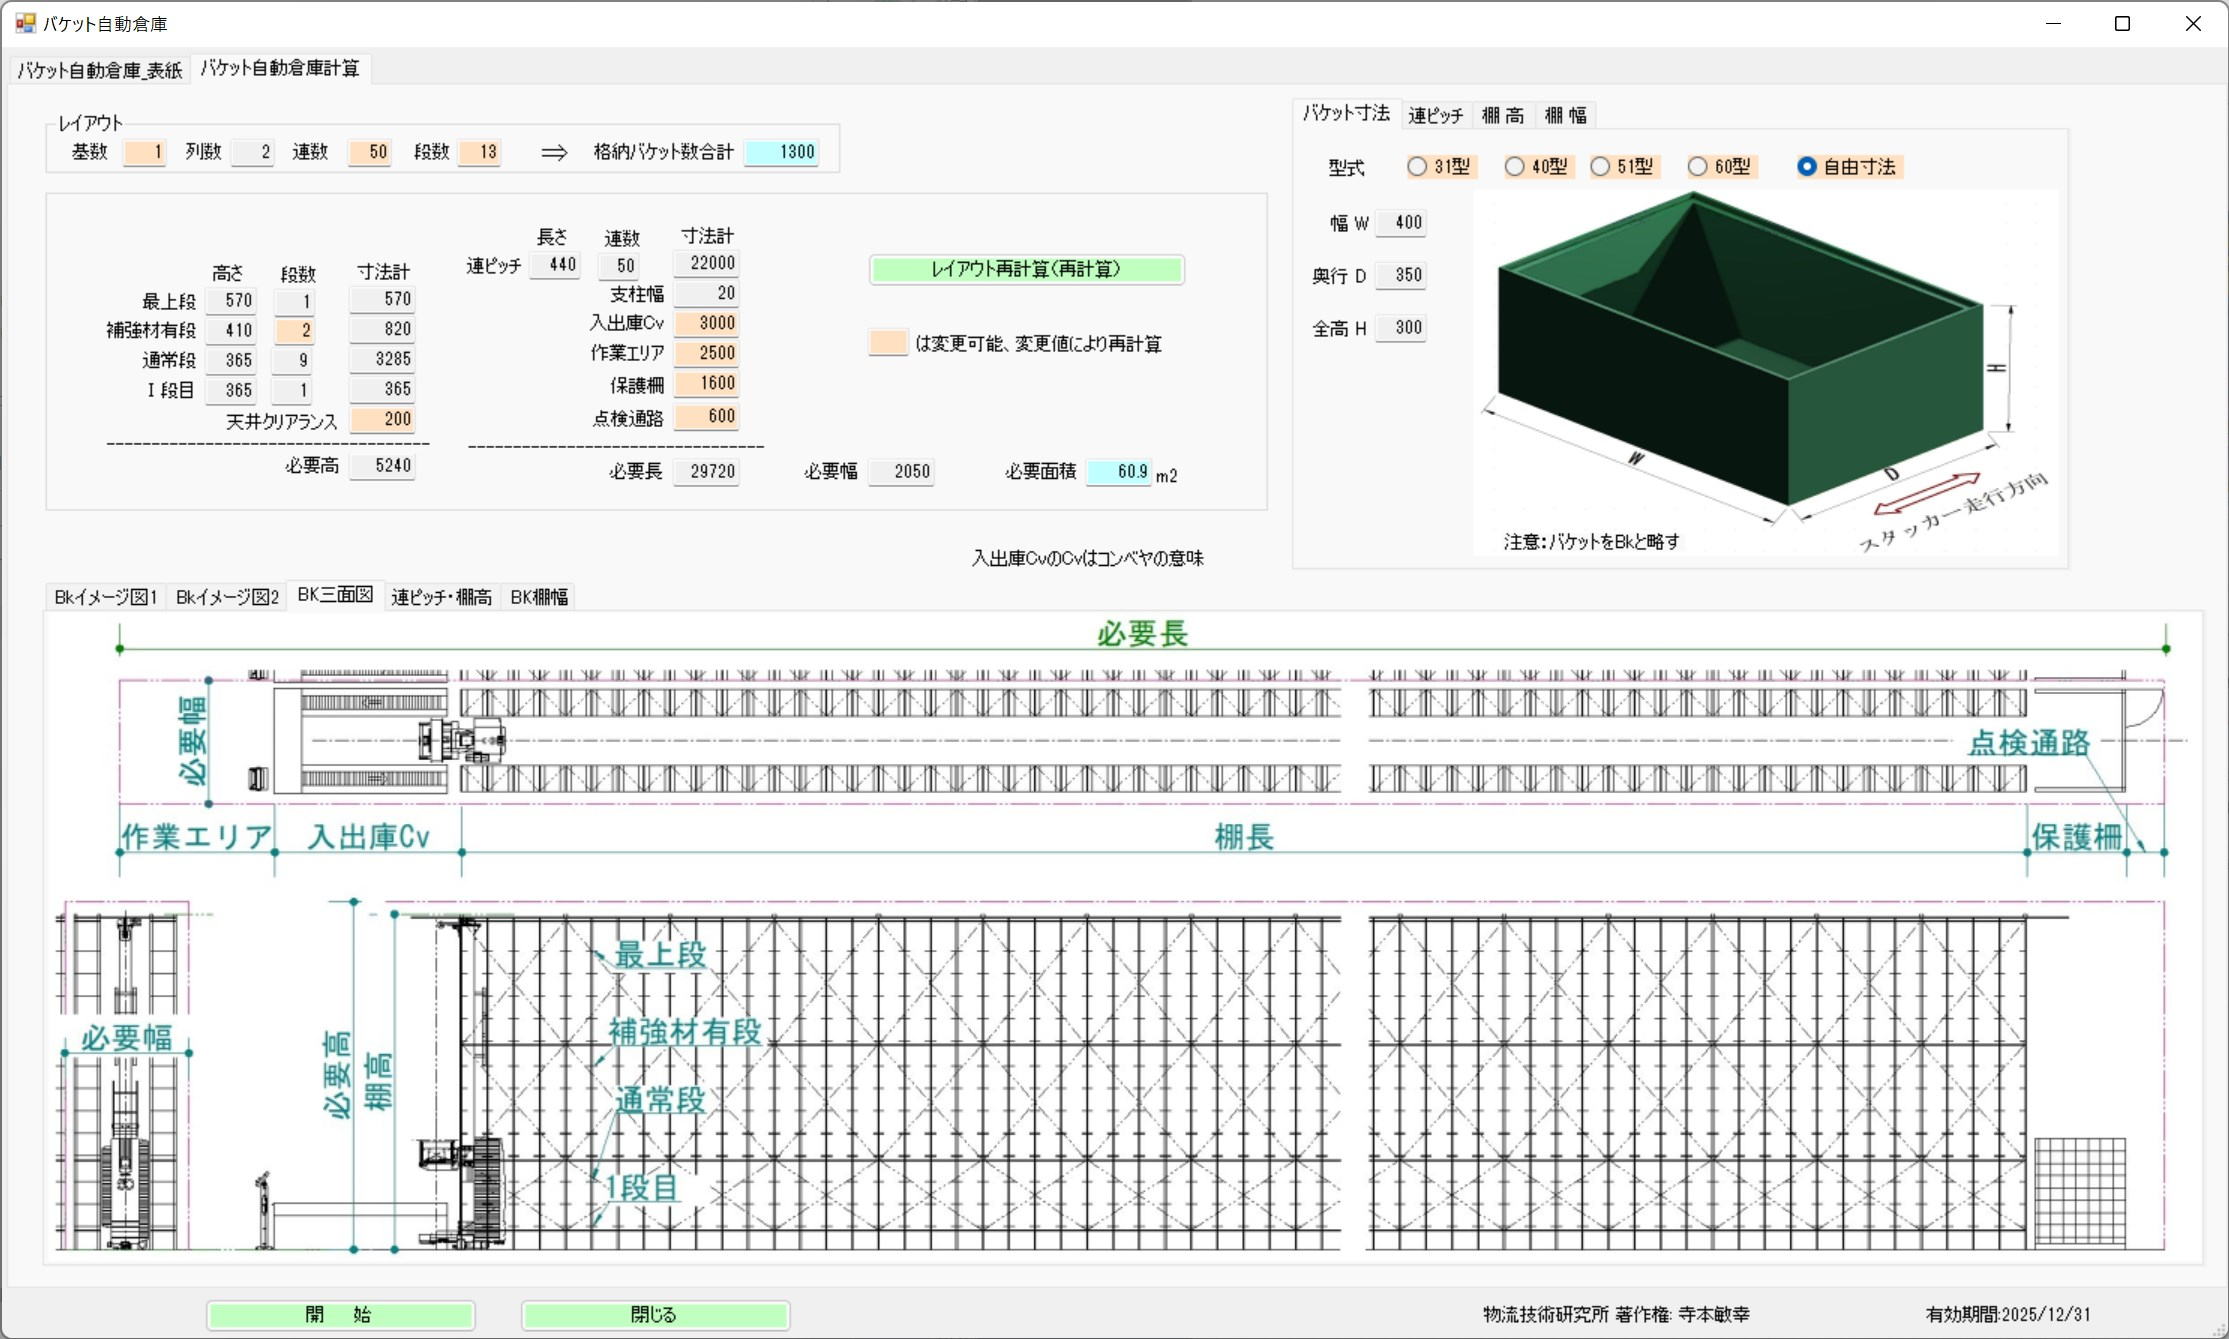
Task: Select the 60型 radio option
Action: tap(1698, 167)
